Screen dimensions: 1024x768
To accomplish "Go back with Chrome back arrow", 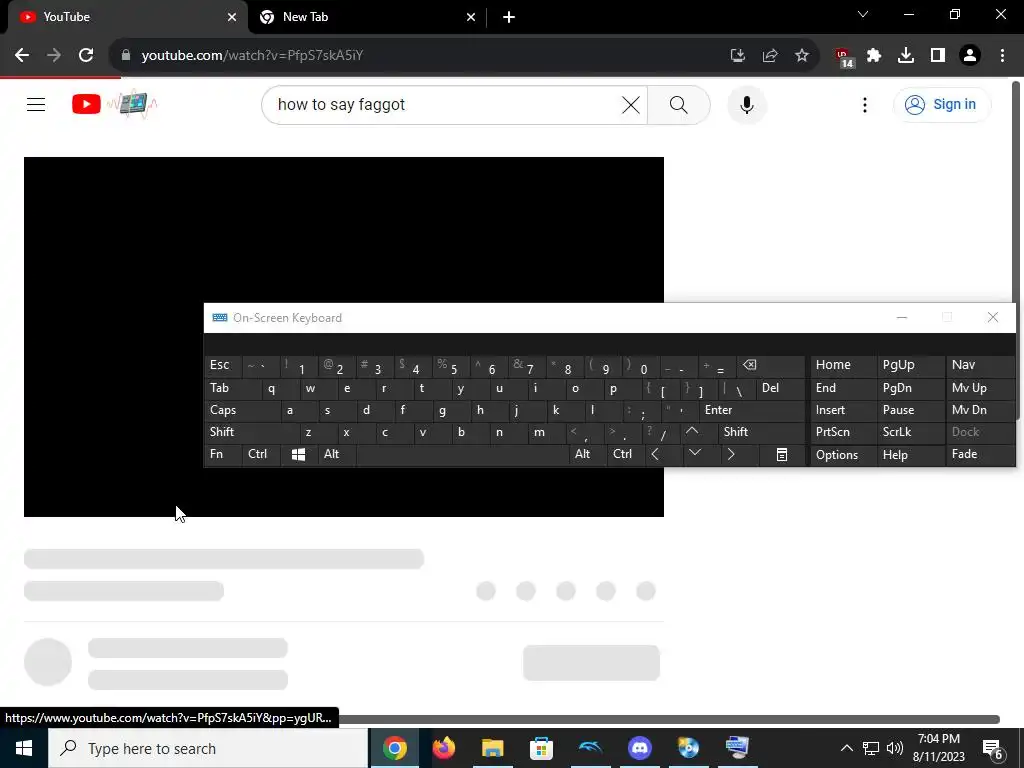I will click(x=22, y=56).
